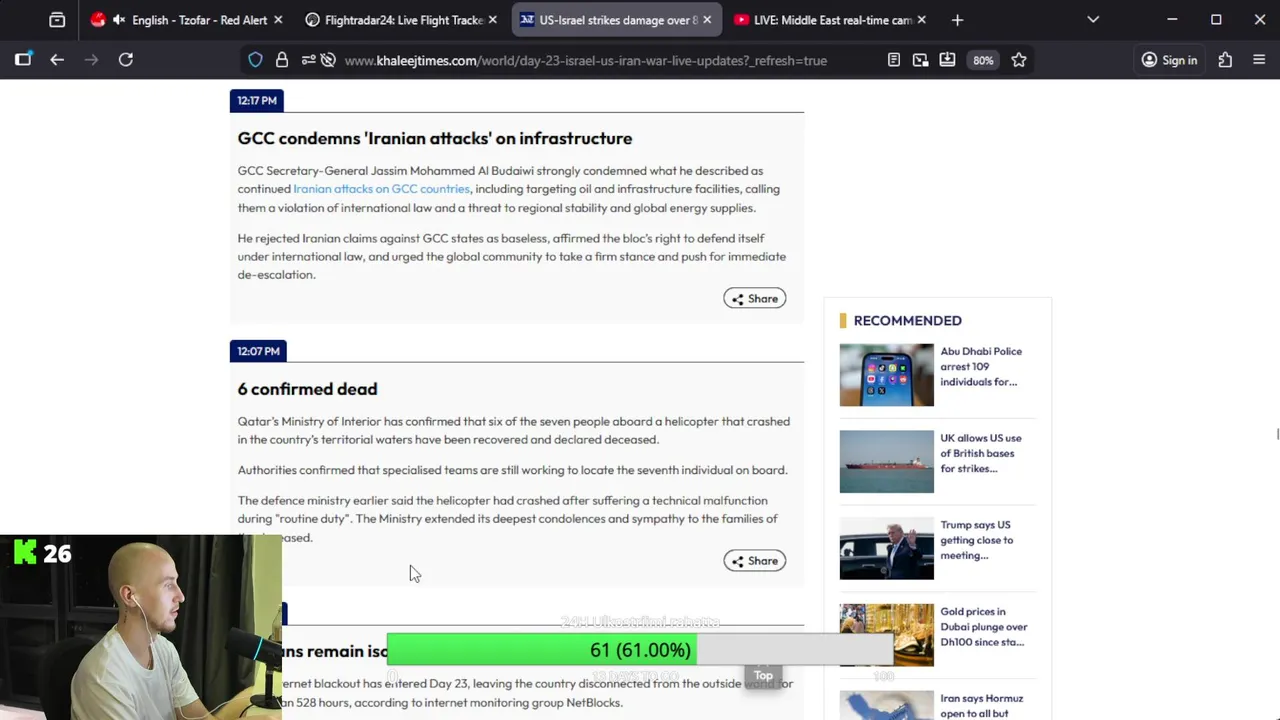Toggle reader view
1280x720 pixels.
click(894, 60)
